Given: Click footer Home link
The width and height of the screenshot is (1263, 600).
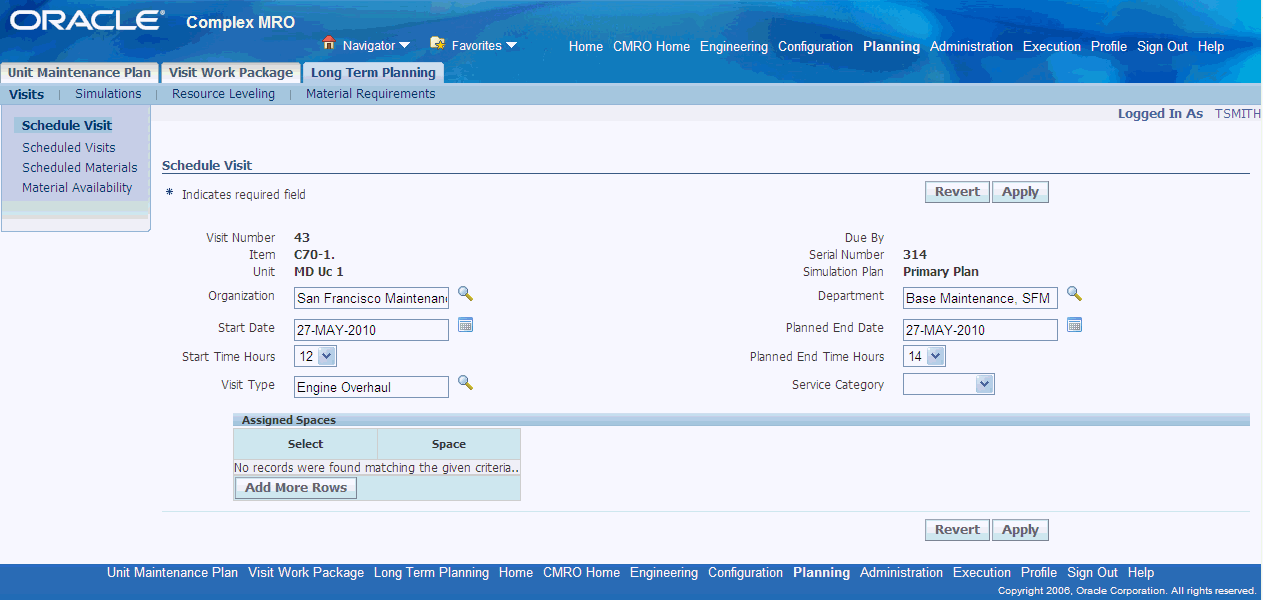Looking at the screenshot, I should coord(516,573).
